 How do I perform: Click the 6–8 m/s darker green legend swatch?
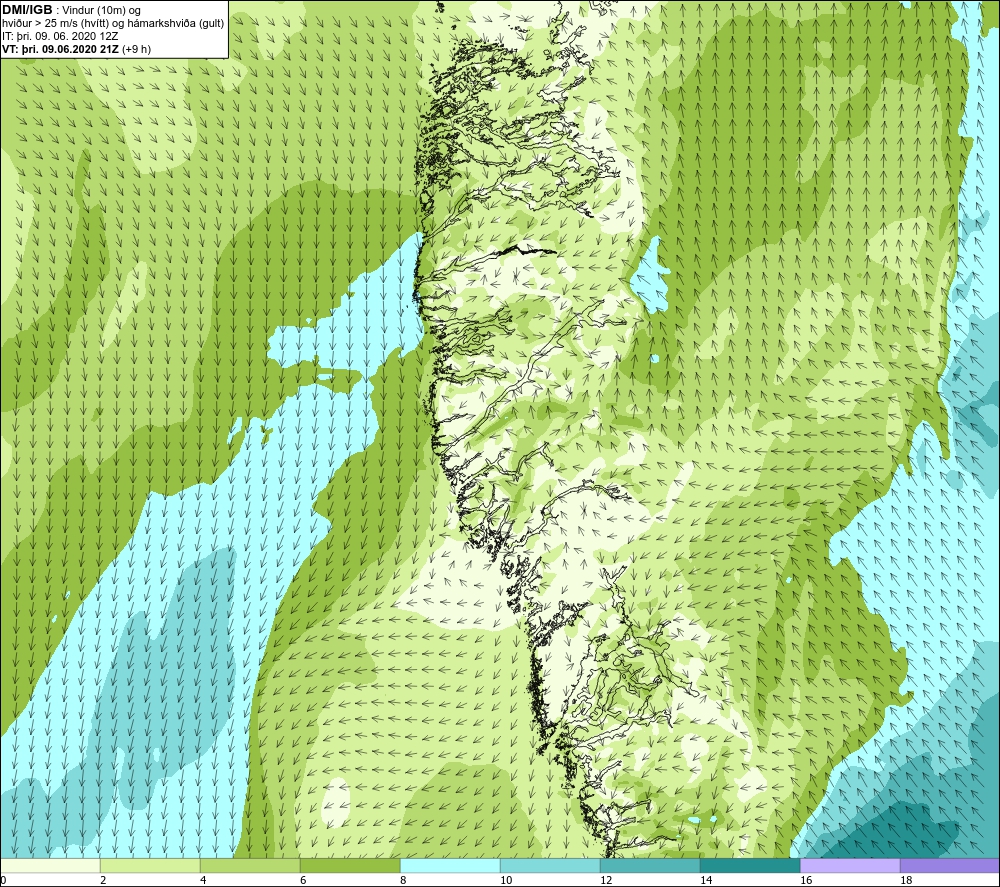350,865
